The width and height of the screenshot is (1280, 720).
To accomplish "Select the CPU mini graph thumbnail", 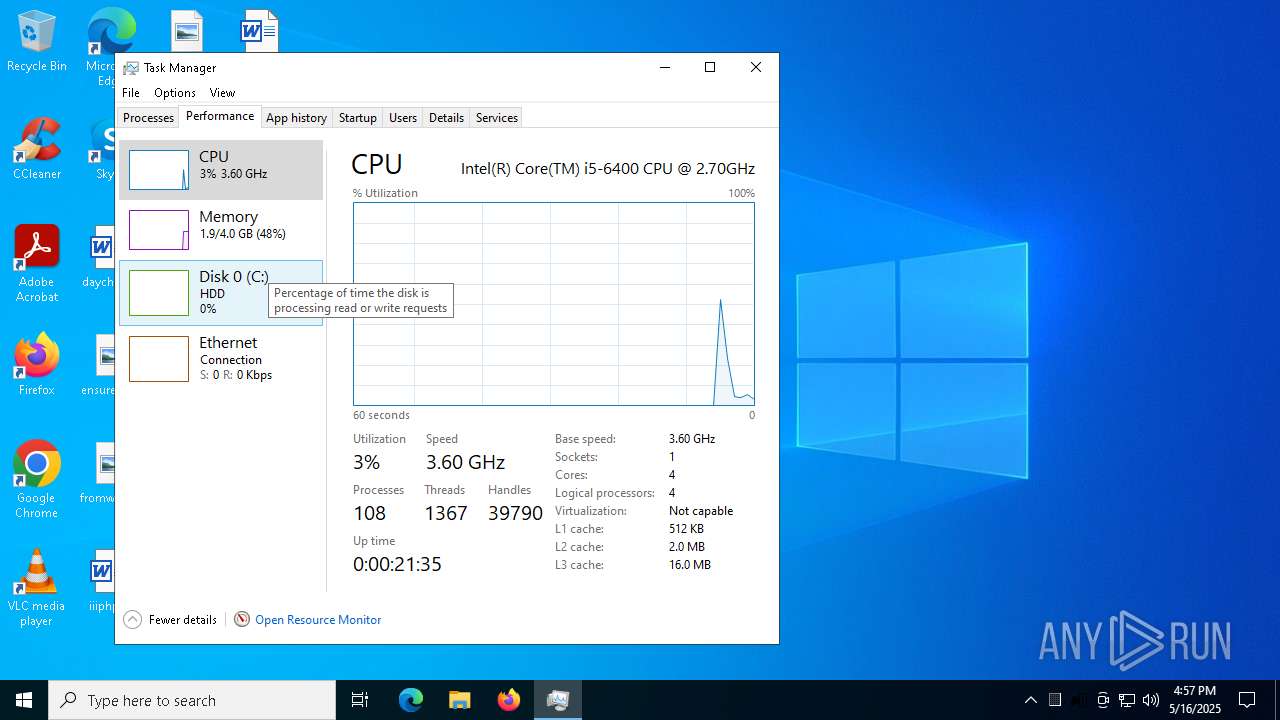I will click(159, 170).
